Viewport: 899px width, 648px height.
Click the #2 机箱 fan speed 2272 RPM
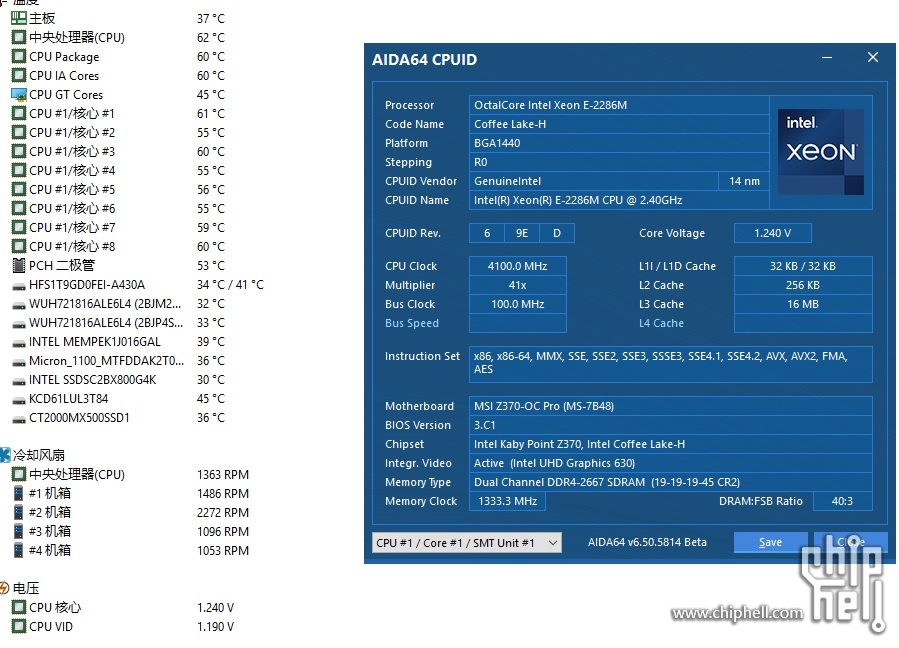[223, 512]
